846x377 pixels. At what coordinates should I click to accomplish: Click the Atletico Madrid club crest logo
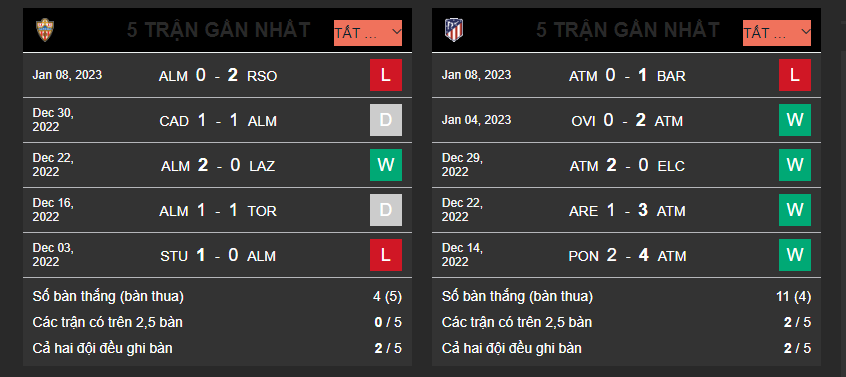click(454, 30)
